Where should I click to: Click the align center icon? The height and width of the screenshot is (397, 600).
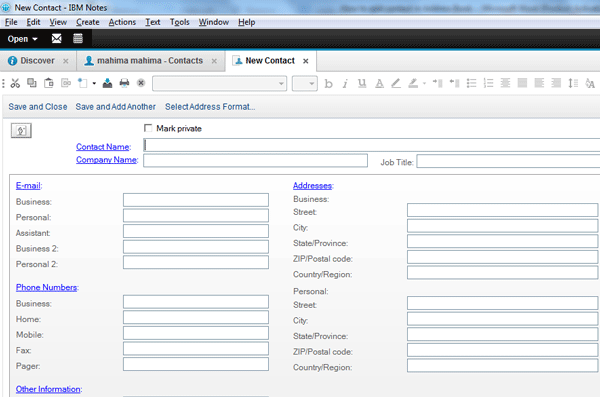click(x=505, y=83)
